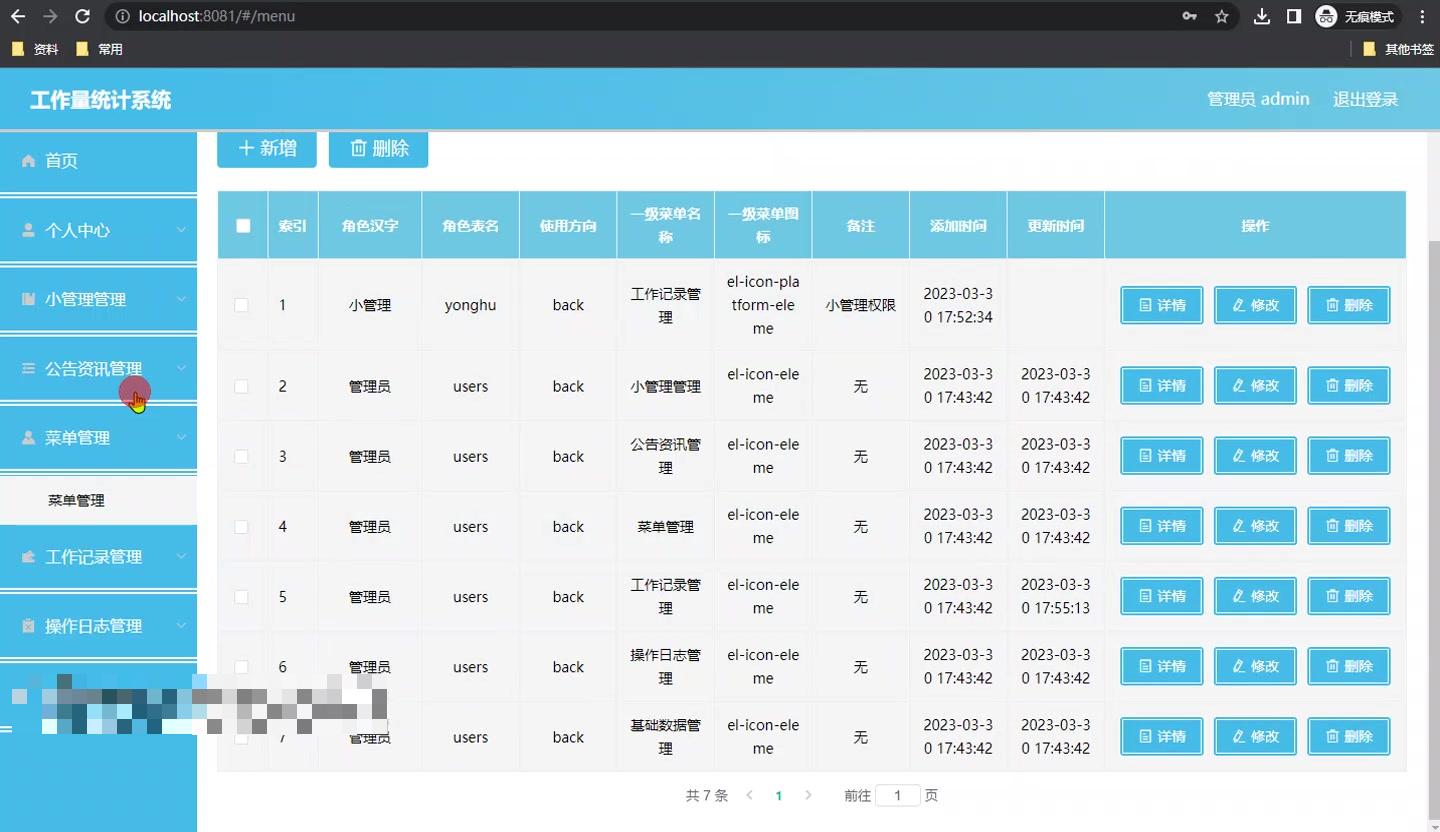This screenshot has width=1440, height=832.
Task: Click page 1 in the pagination control
Action: [778, 795]
